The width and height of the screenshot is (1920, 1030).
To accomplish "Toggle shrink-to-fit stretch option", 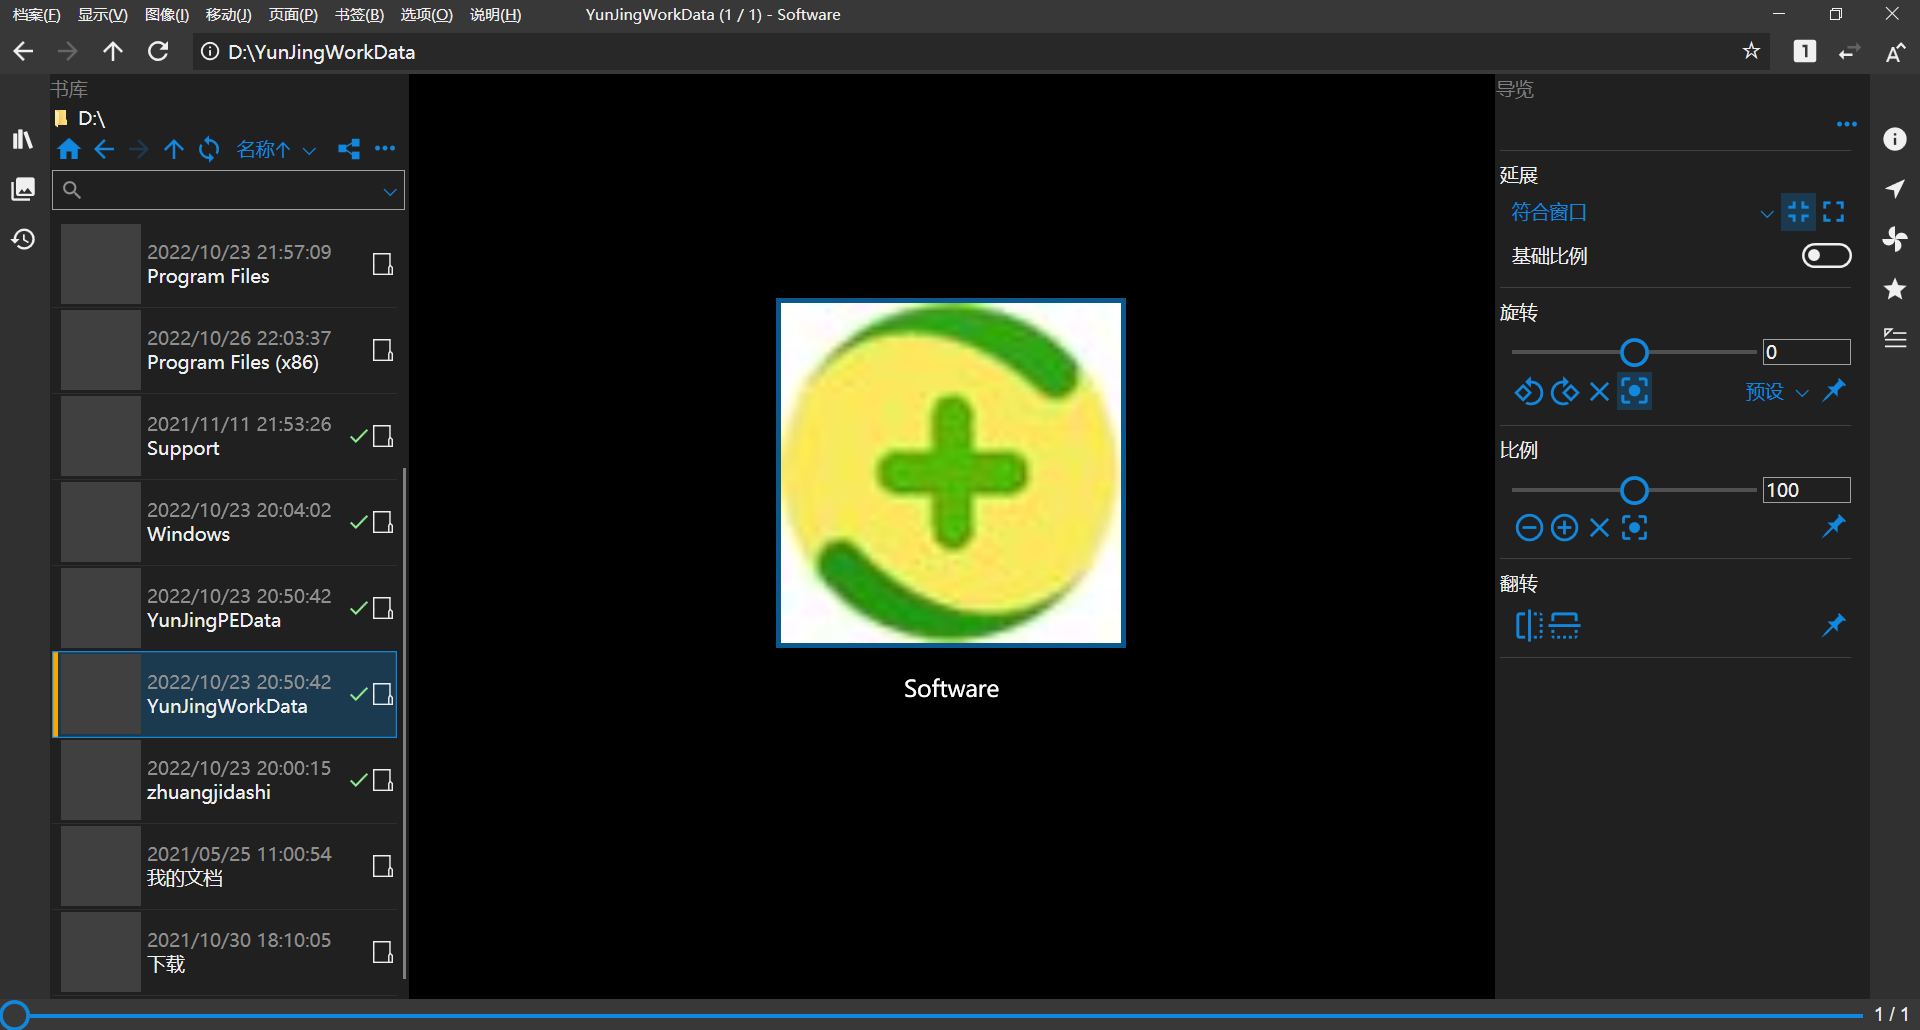I will (1798, 211).
